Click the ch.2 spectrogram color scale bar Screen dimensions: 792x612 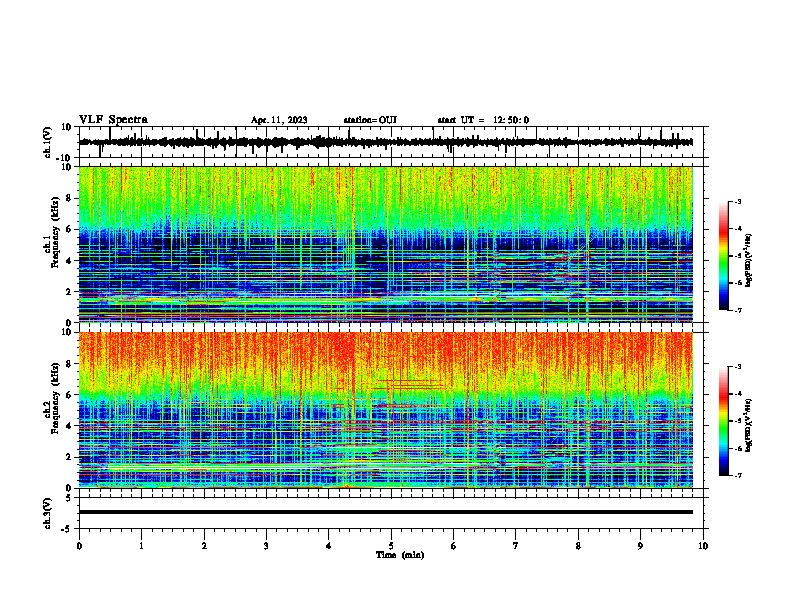pyautogui.click(x=723, y=421)
